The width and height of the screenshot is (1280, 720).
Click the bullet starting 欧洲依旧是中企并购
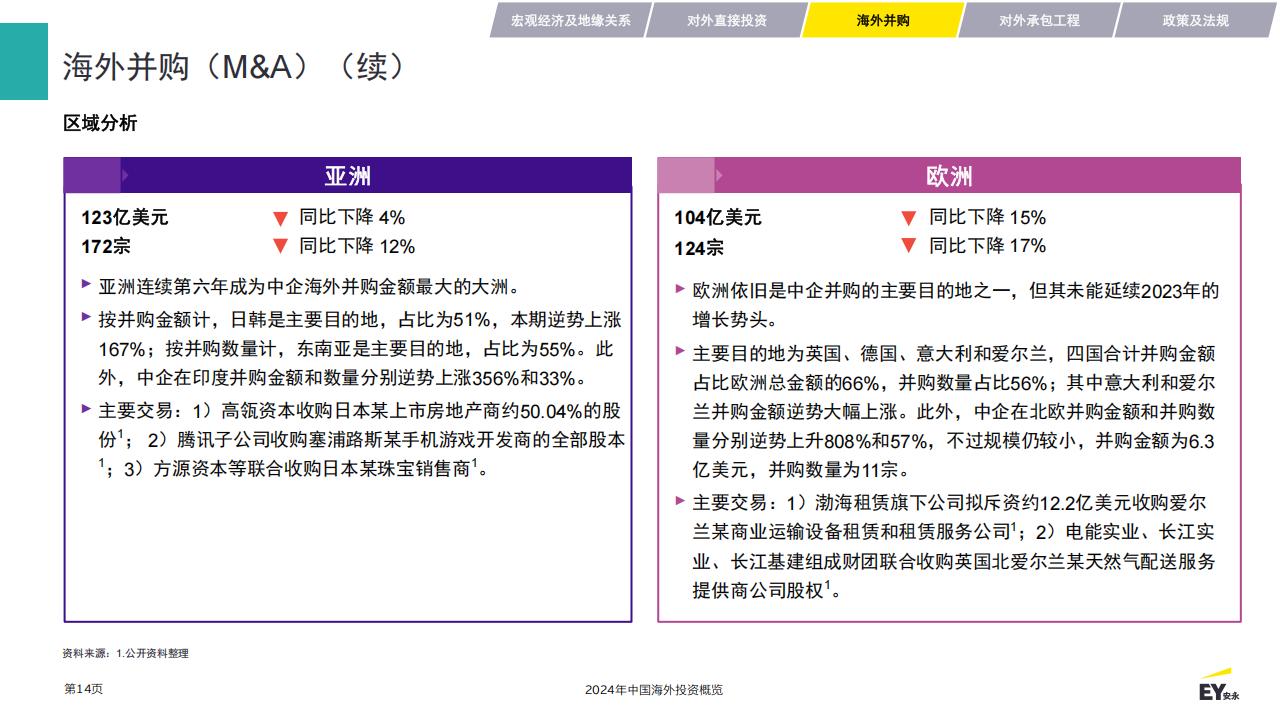pos(956,306)
